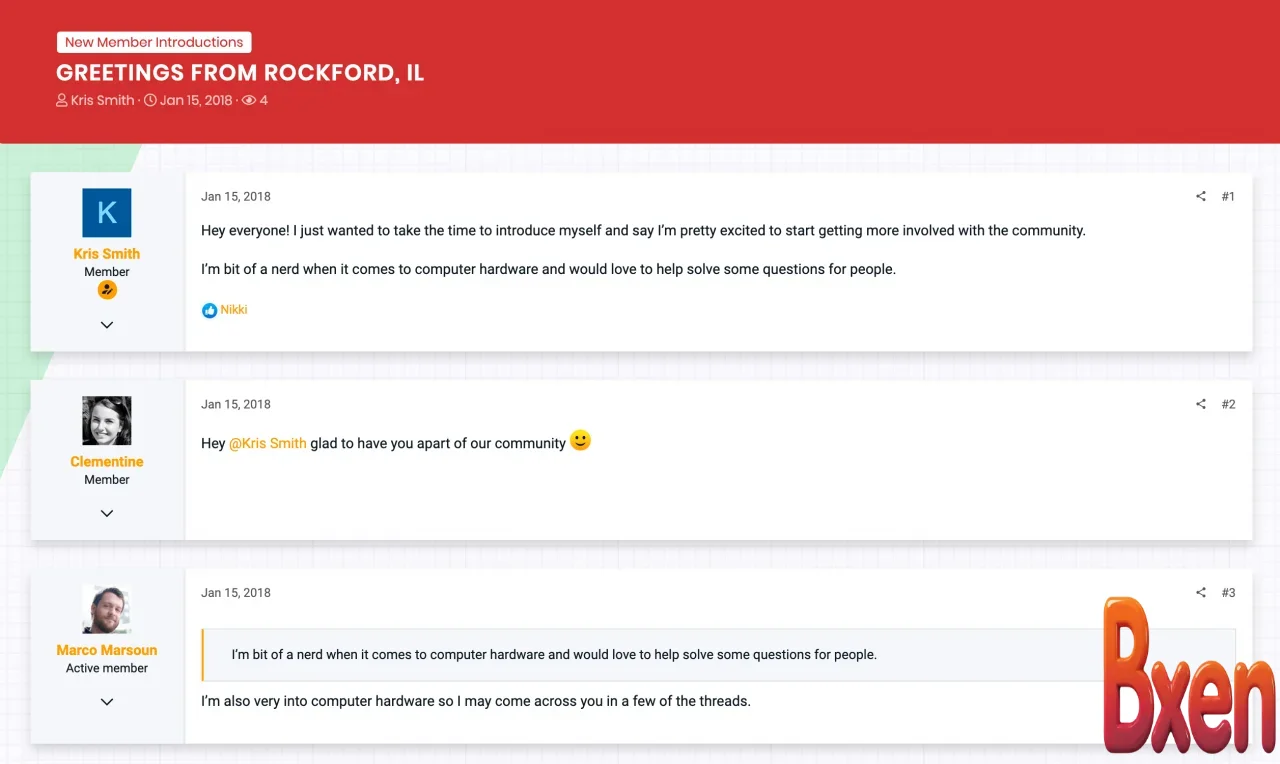Open Marco Marsoun's profile name link
This screenshot has height=764, width=1280.
[x=107, y=649]
